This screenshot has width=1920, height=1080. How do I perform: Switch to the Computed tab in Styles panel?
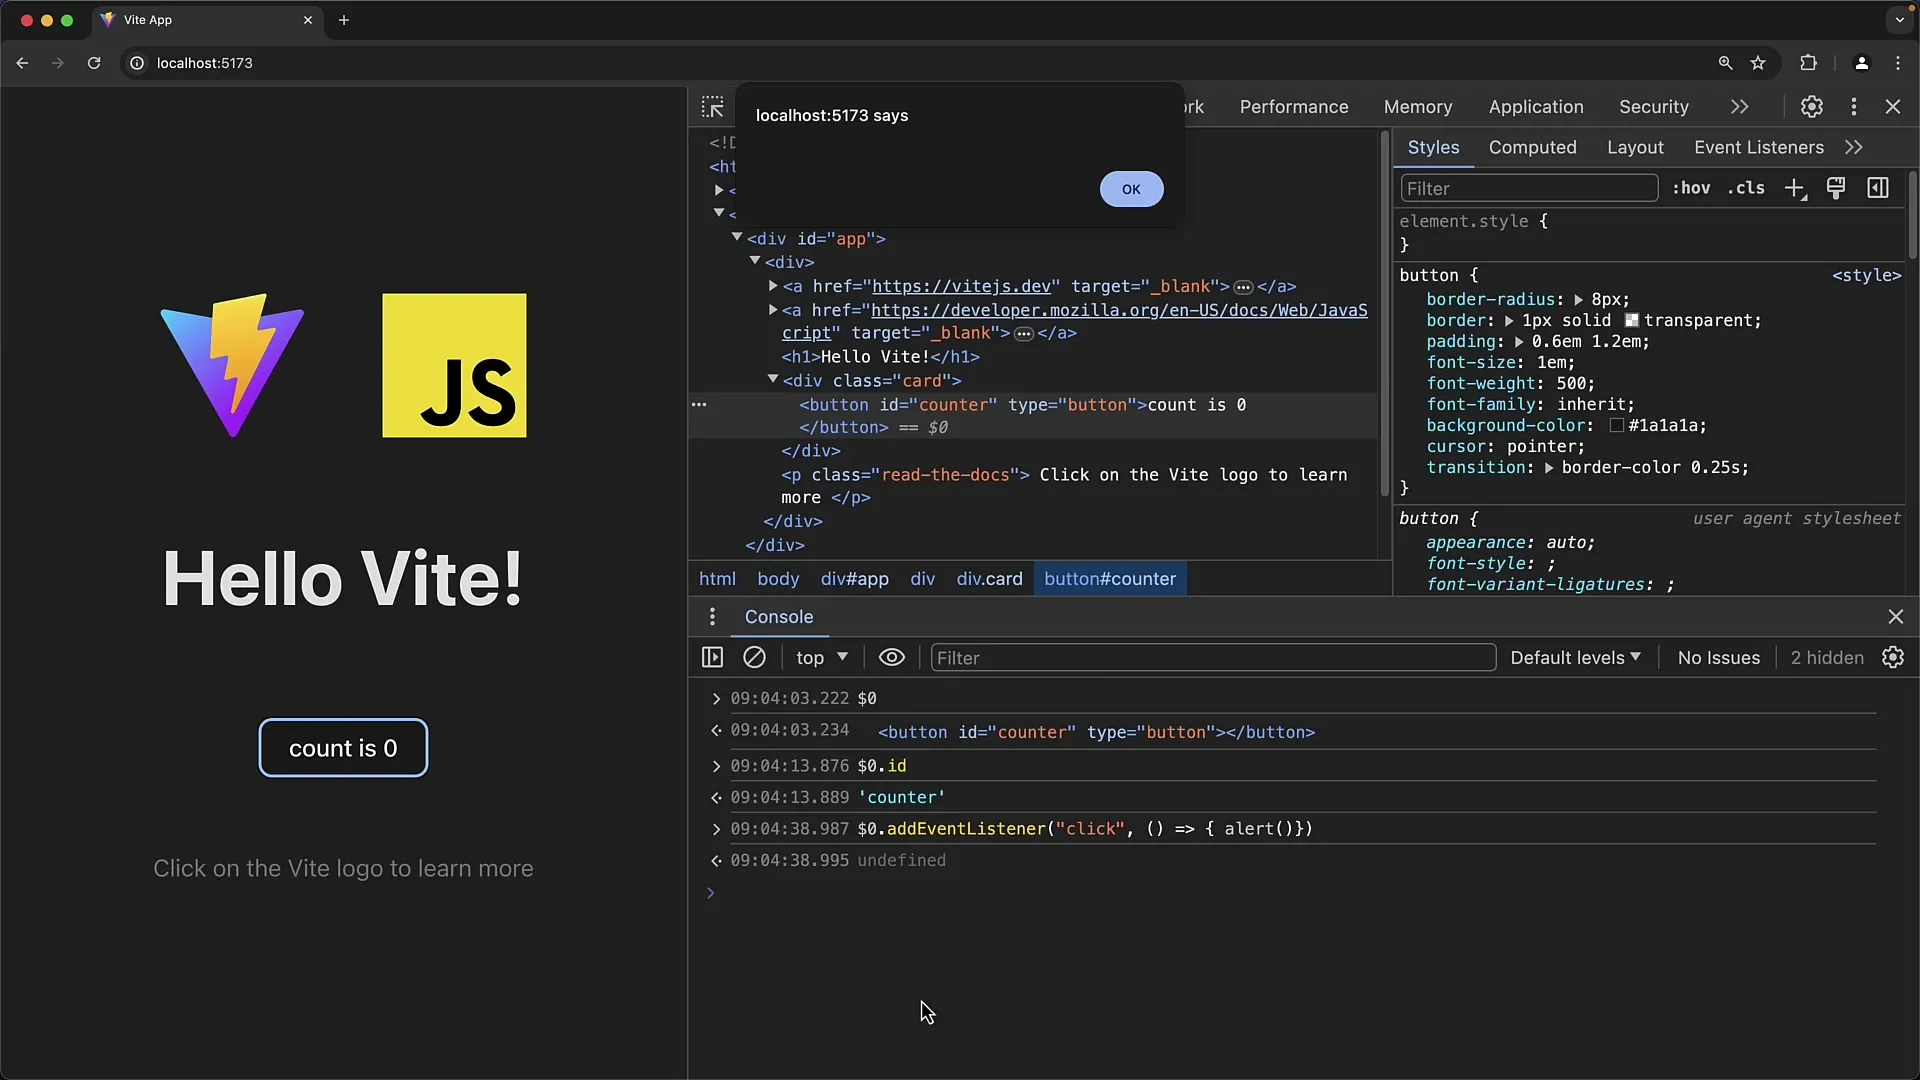click(1532, 146)
